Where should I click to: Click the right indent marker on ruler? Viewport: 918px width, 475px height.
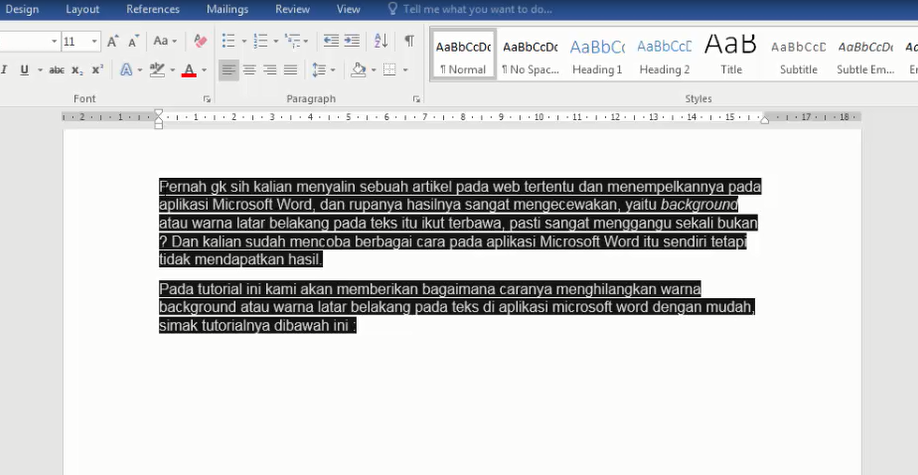point(765,119)
